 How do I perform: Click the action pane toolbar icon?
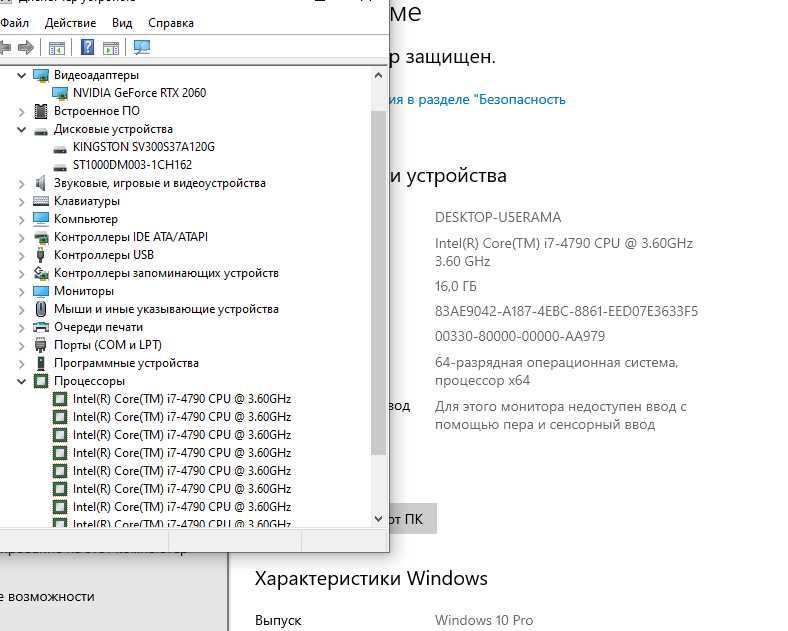click(x=111, y=48)
